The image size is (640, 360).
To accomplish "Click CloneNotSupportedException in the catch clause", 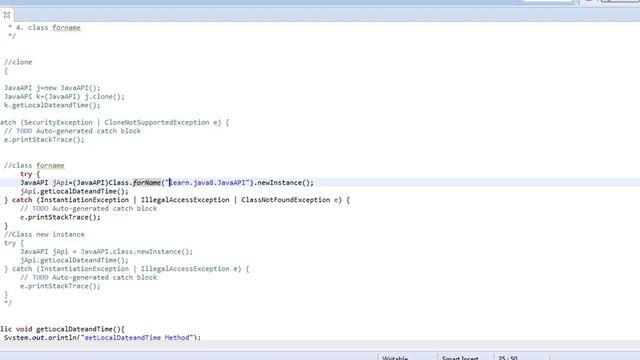I will point(157,122).
